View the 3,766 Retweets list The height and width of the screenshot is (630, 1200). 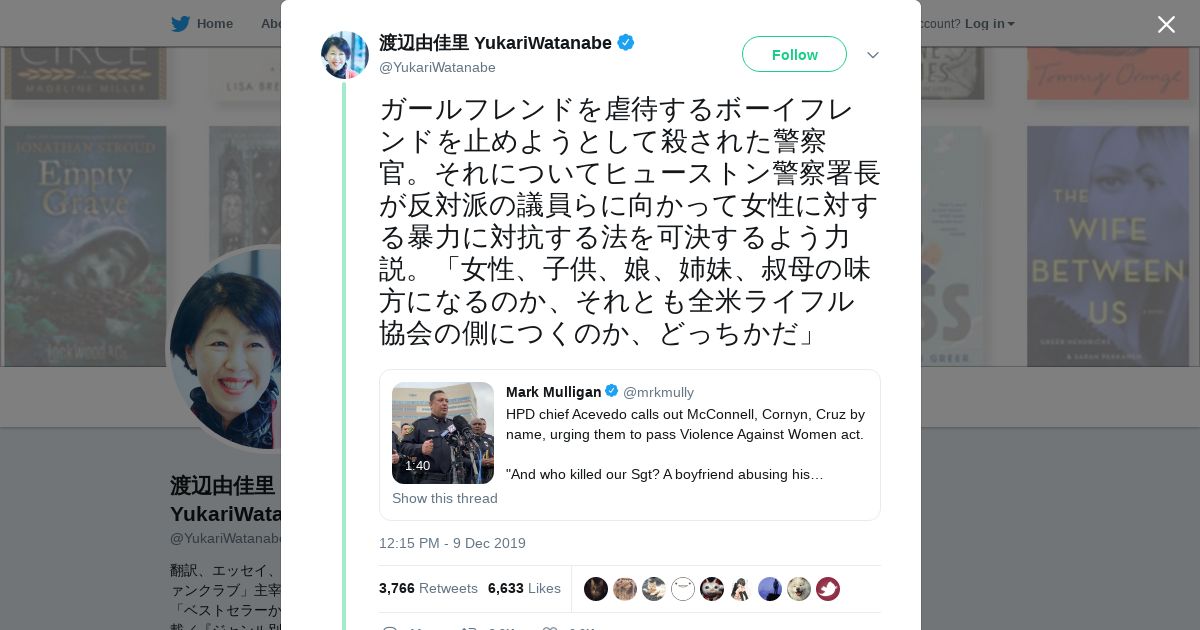click(428, 588)
